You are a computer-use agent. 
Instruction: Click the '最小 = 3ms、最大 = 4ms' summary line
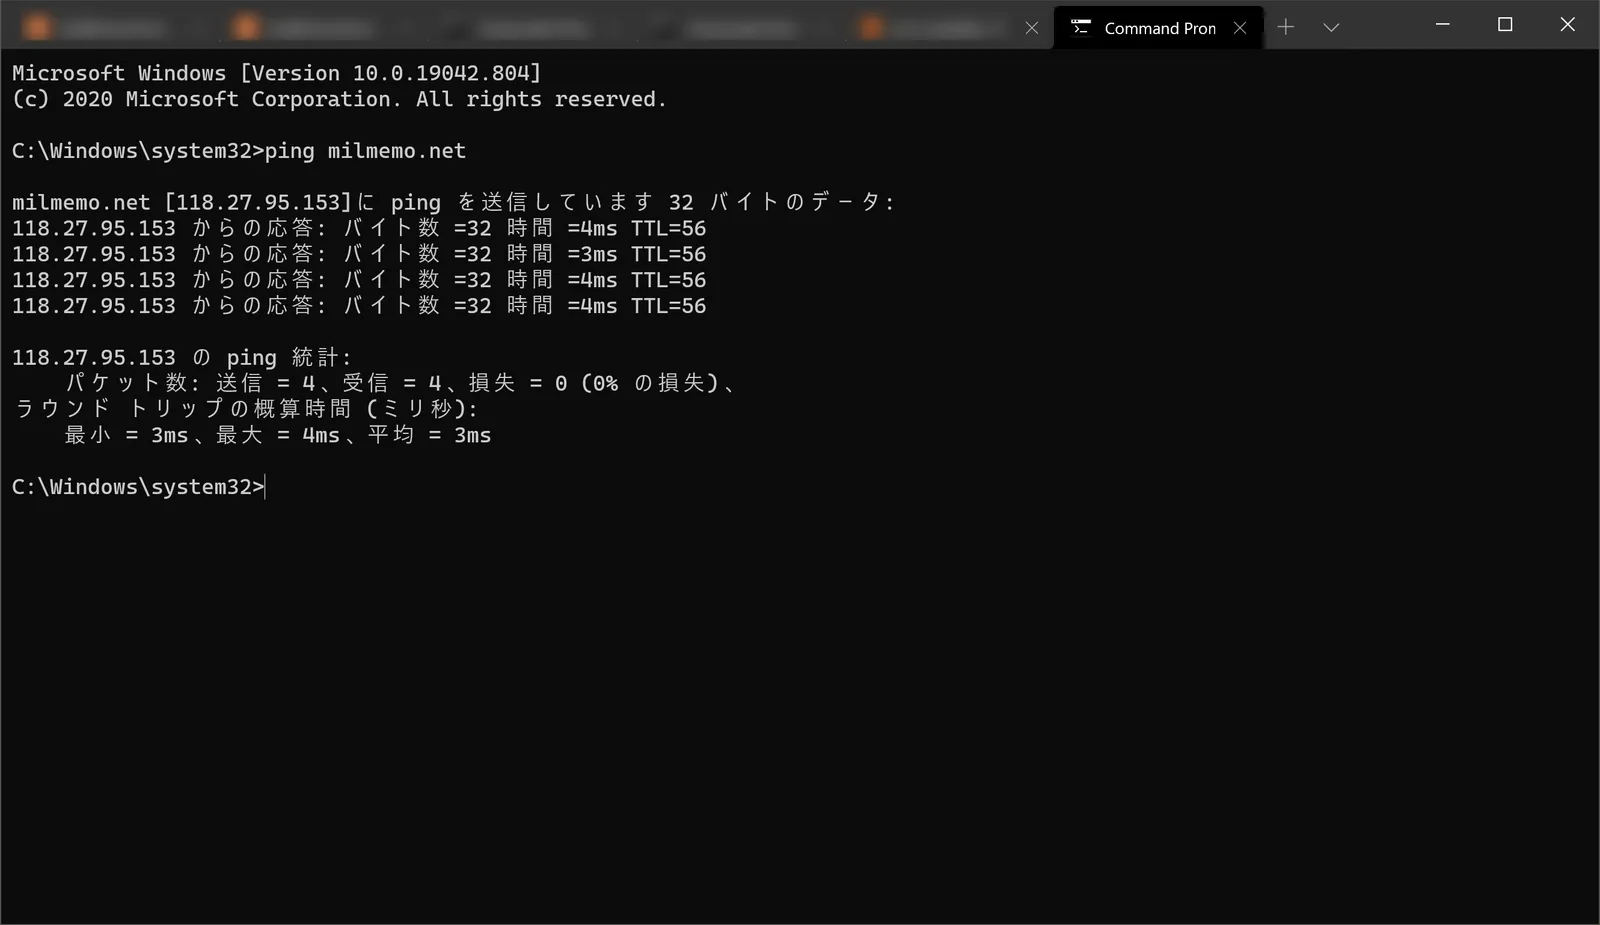coord(278,435)
